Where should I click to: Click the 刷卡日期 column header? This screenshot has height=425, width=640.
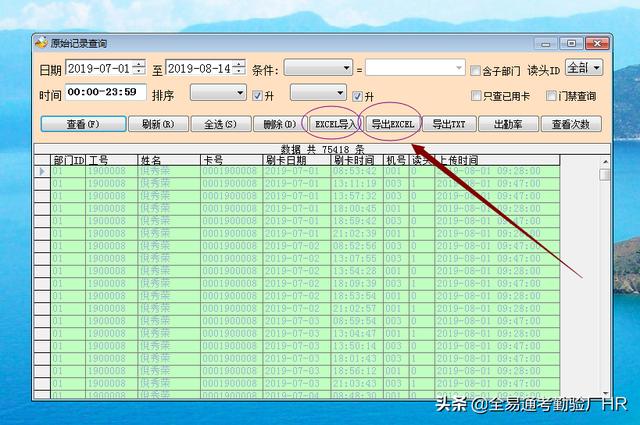coord(296,160)
